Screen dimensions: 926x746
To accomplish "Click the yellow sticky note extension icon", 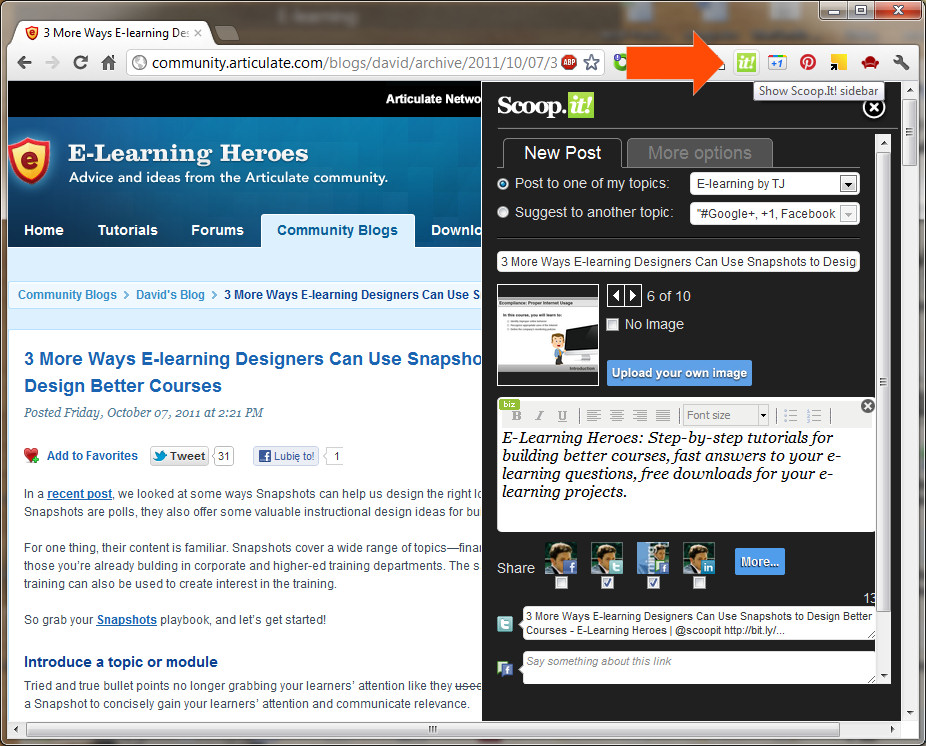I will (838, 62).
